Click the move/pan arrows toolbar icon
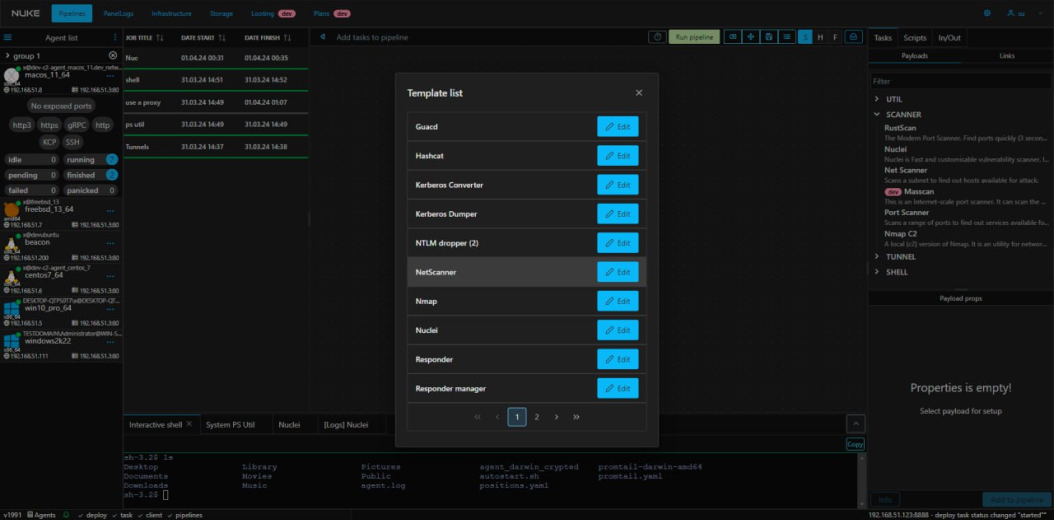The width and height of the screenshot is (1054, 520). click(750, 37)
